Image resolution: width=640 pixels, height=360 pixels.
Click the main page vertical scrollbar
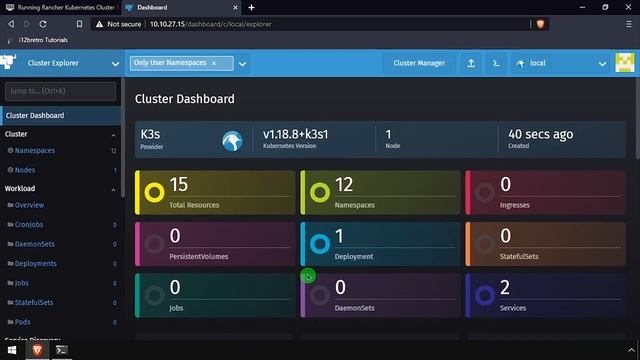(638, 118)
